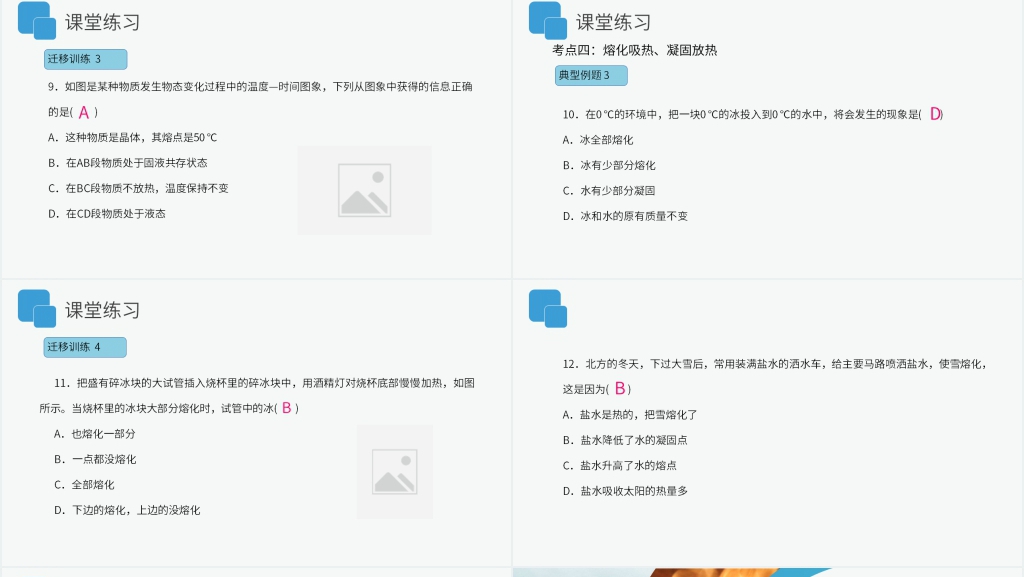This screenshot has width=1024, height=577.
Task: Click the image placeholder icon on question 11 slide
Action: tap(394, 471)
